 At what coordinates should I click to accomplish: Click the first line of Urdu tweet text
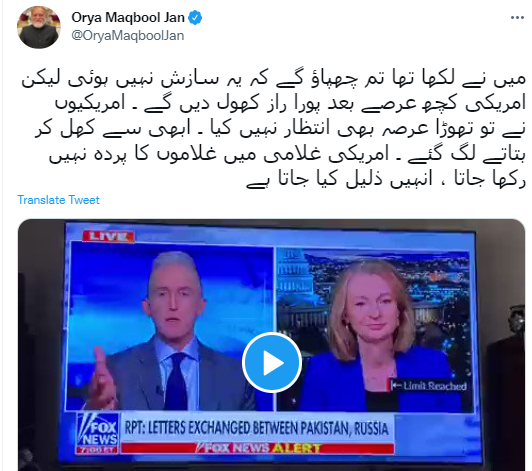tap(273, 80)
